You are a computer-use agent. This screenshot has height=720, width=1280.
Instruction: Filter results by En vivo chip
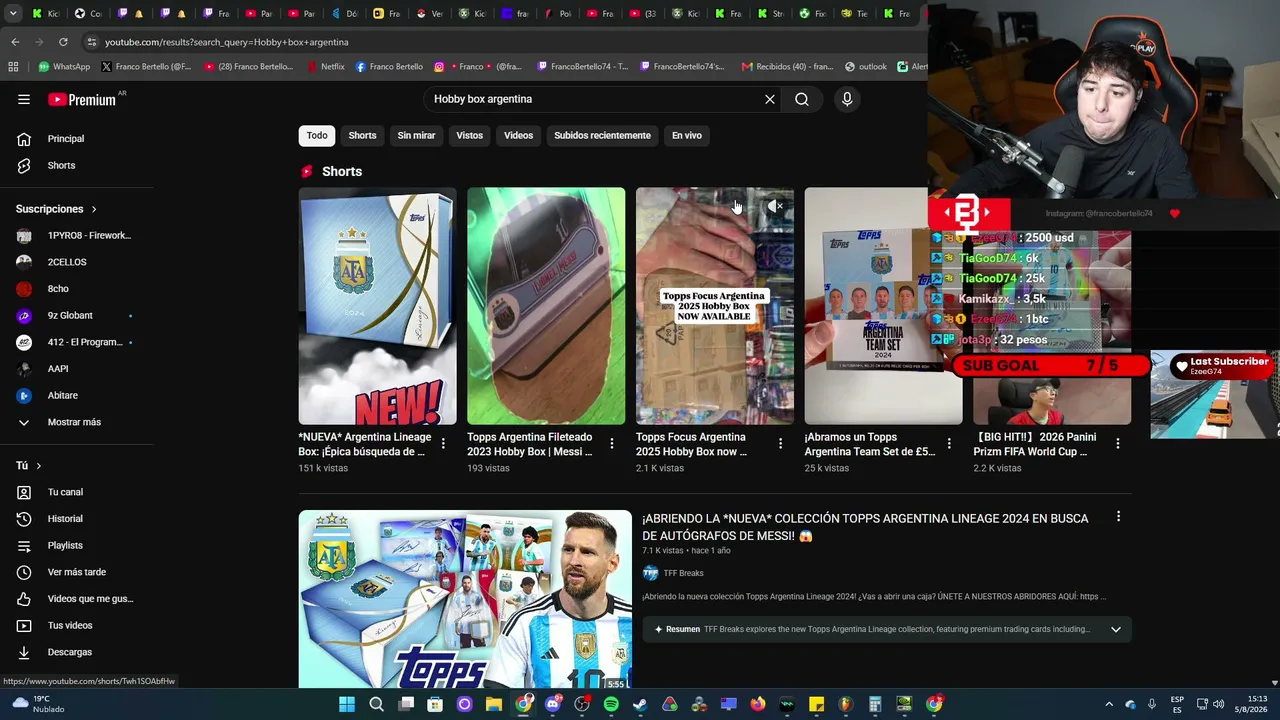686,135
